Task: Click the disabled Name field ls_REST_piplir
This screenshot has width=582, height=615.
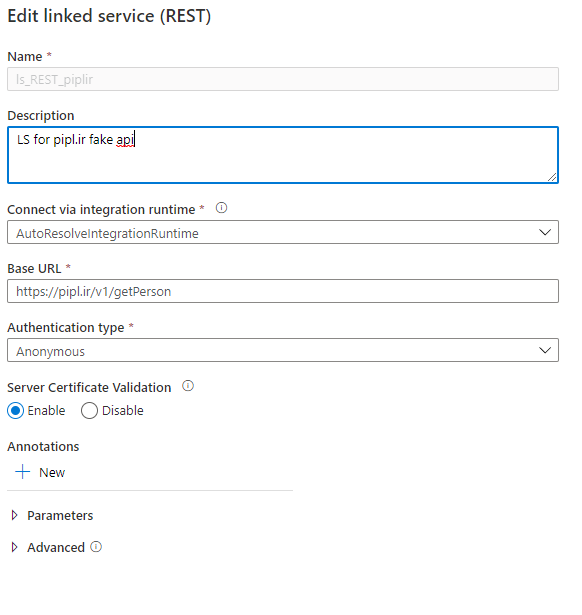Action: tap(283, 79)
